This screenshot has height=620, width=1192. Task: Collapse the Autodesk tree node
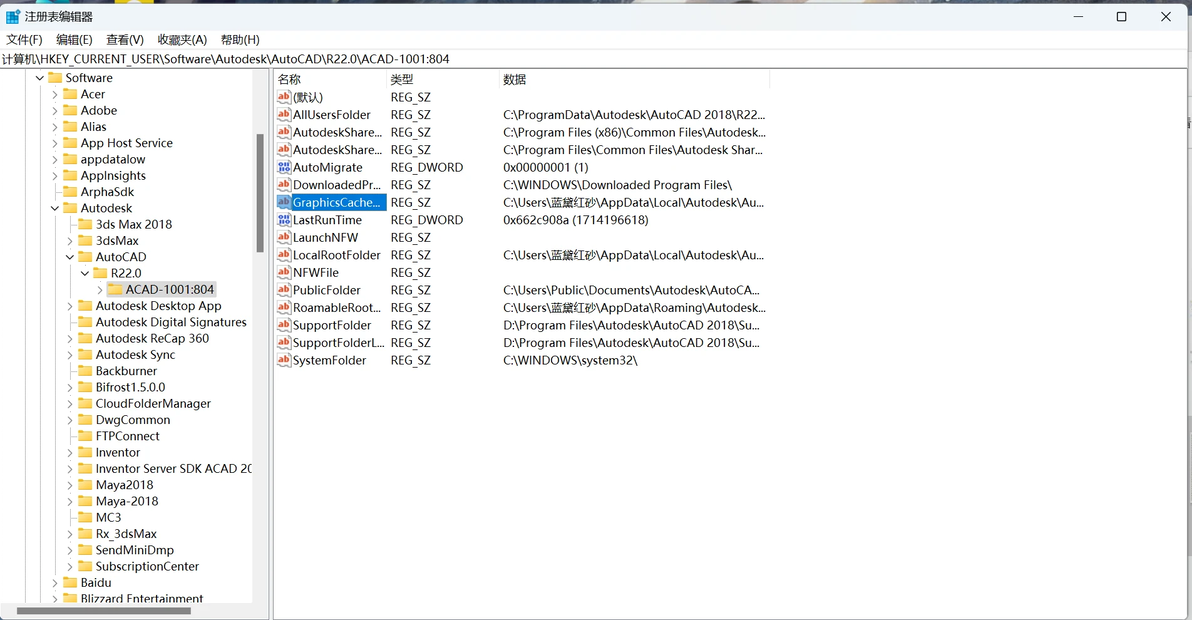pyautogui.click(x=55, y=208)
